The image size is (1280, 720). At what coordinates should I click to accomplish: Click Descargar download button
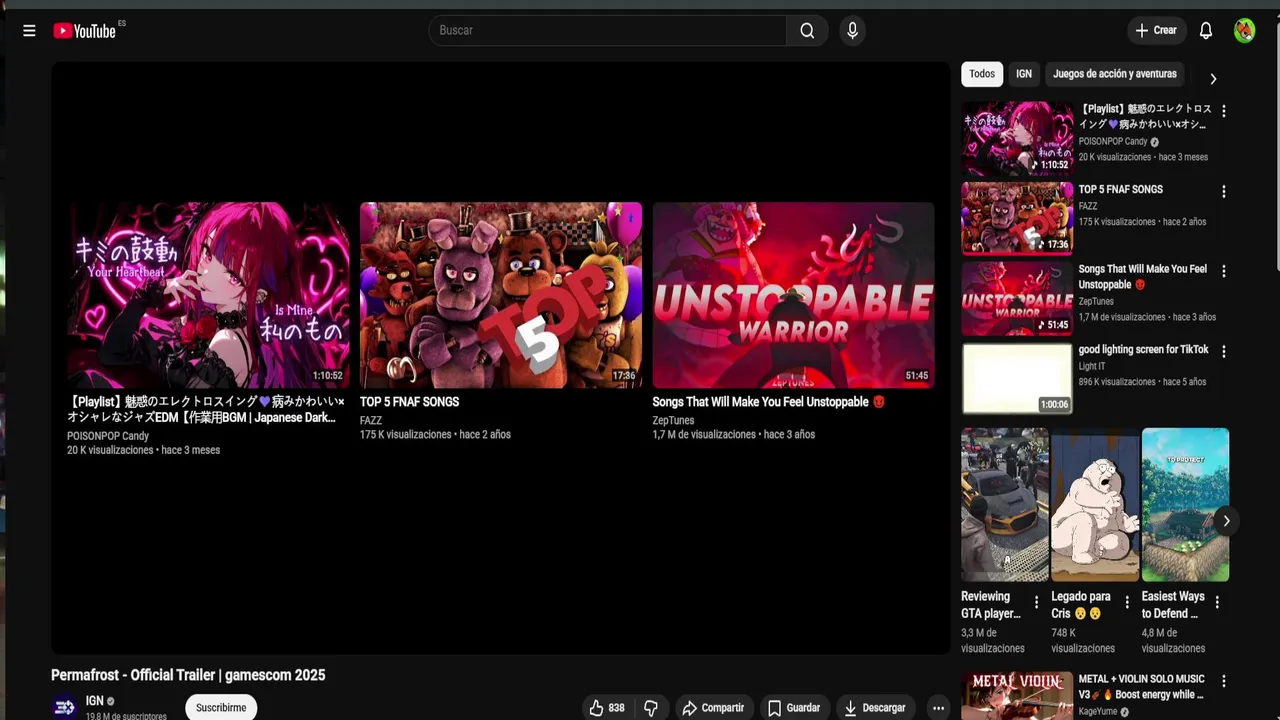pos(875,708)
